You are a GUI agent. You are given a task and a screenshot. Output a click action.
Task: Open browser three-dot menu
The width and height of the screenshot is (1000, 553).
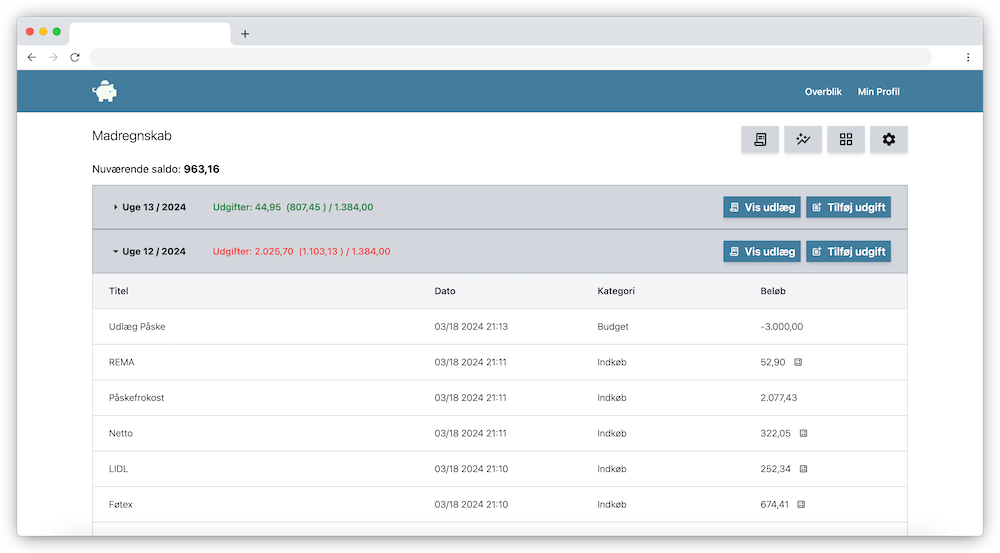(968, 57)
